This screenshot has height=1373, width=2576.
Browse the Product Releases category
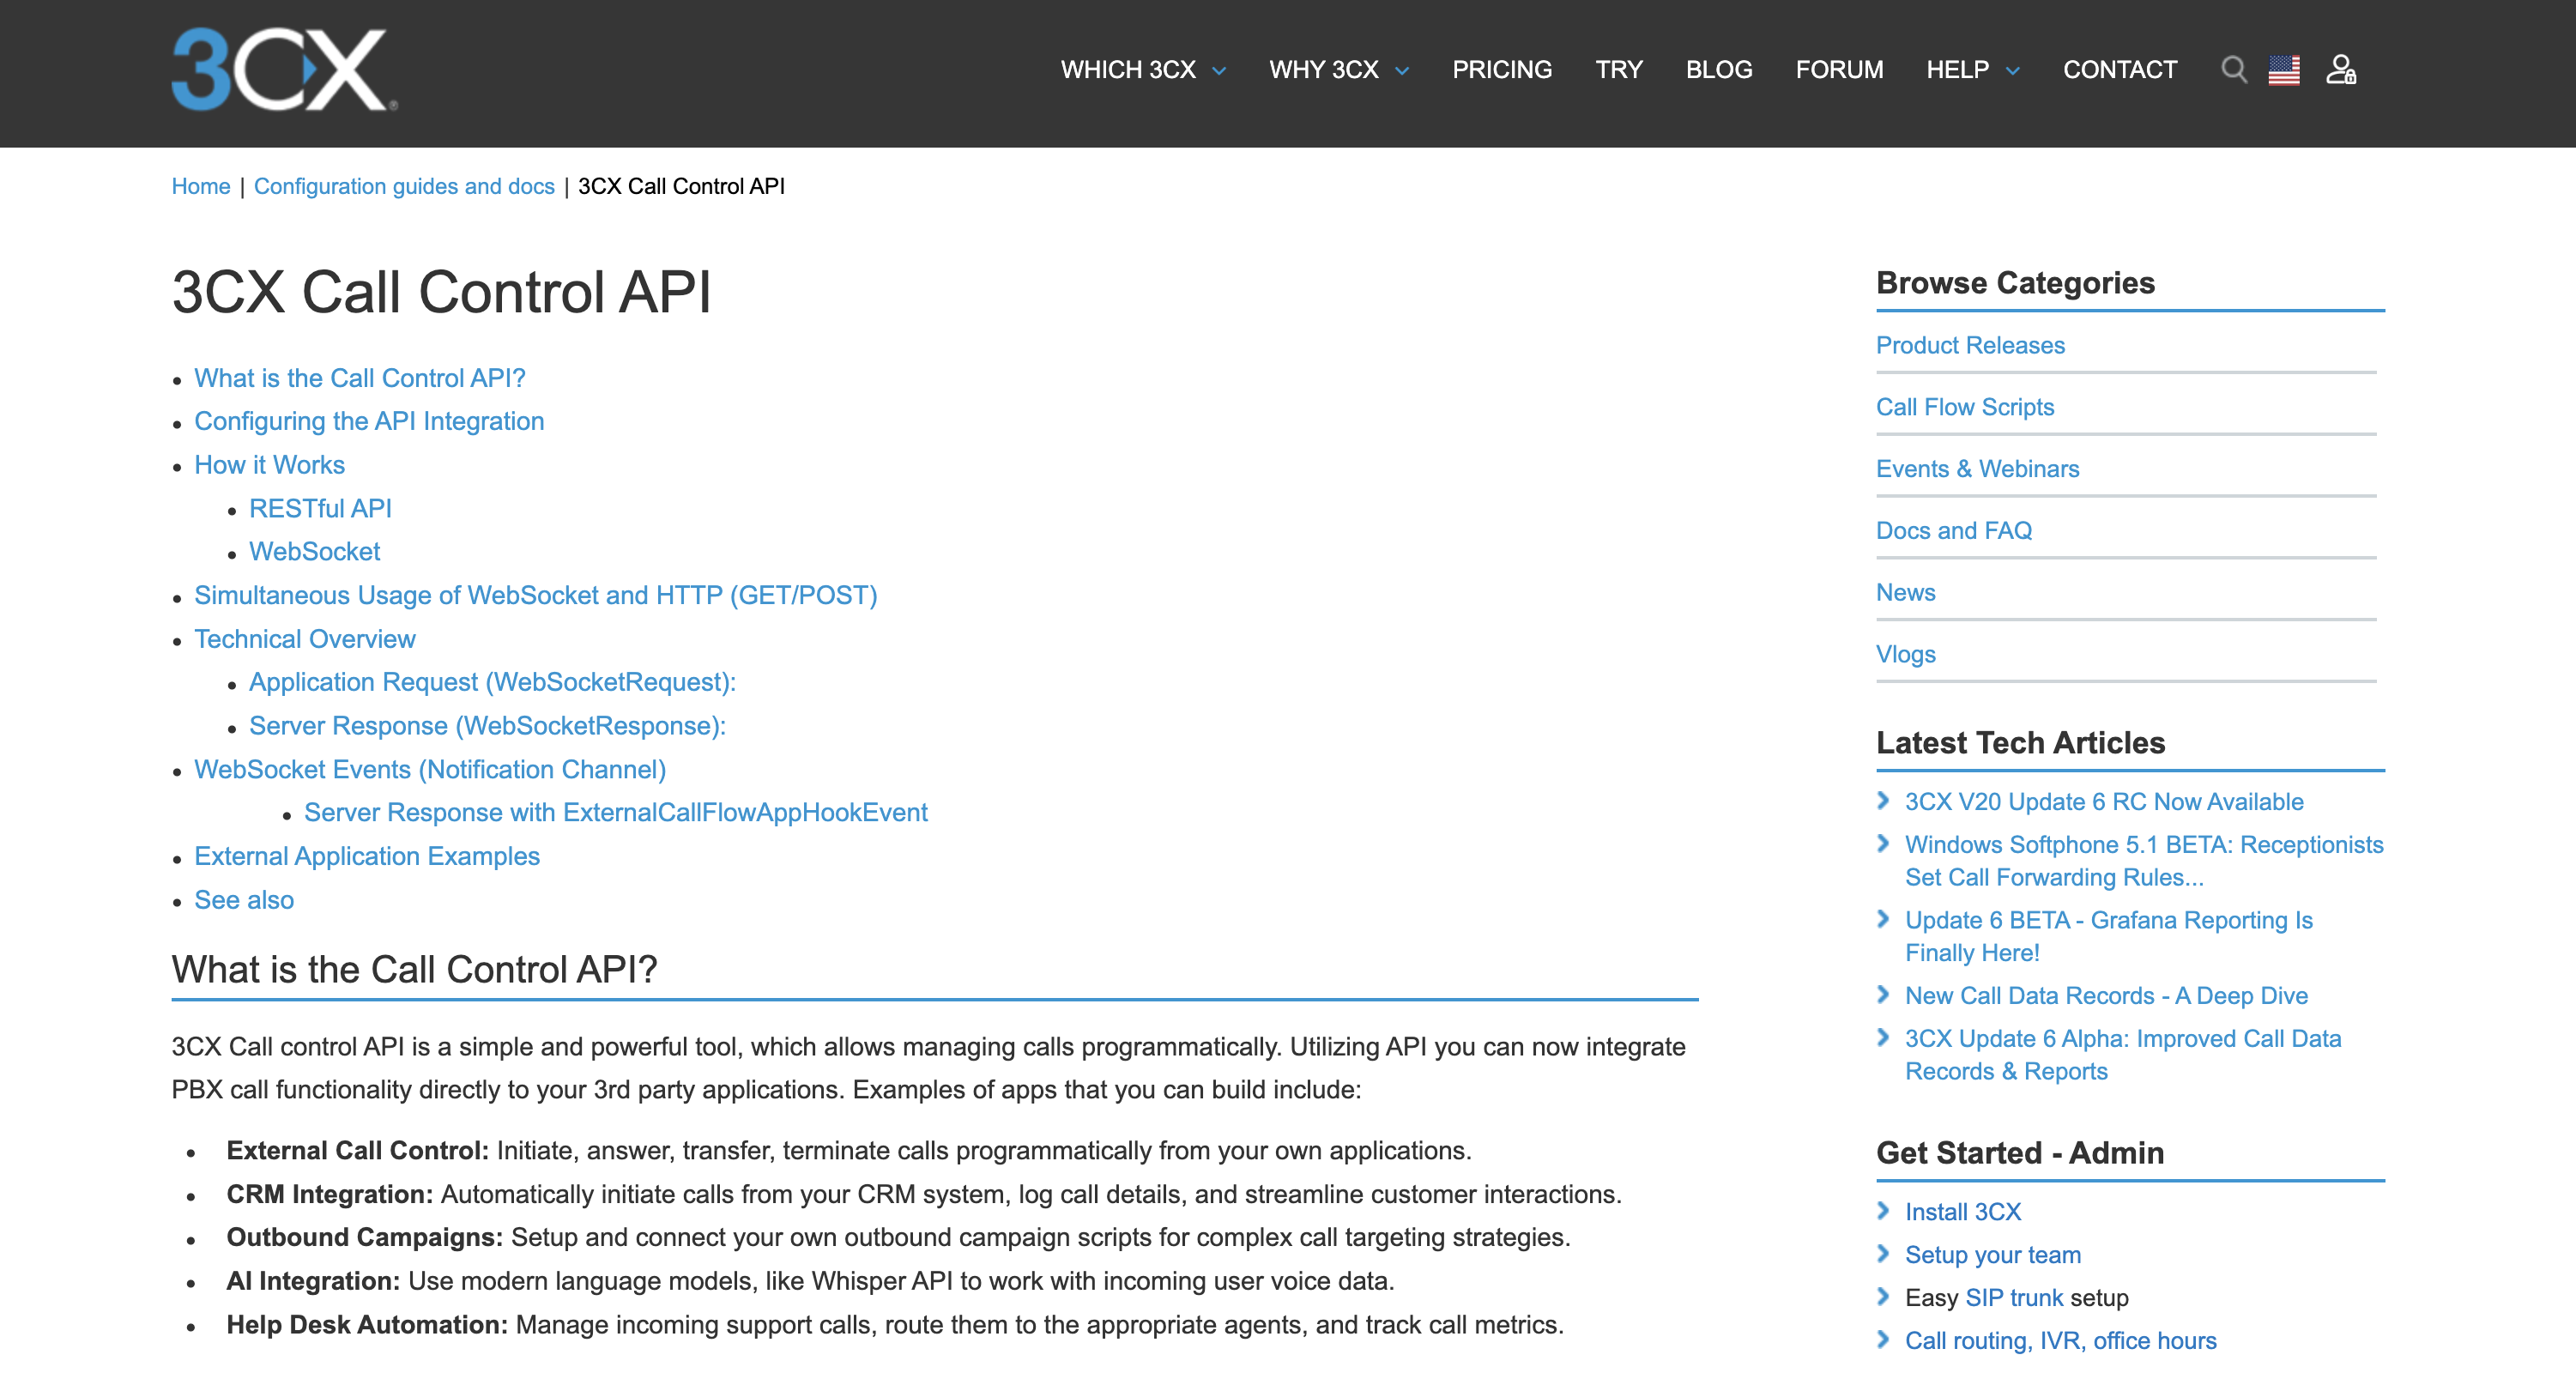coord(1970,345)
